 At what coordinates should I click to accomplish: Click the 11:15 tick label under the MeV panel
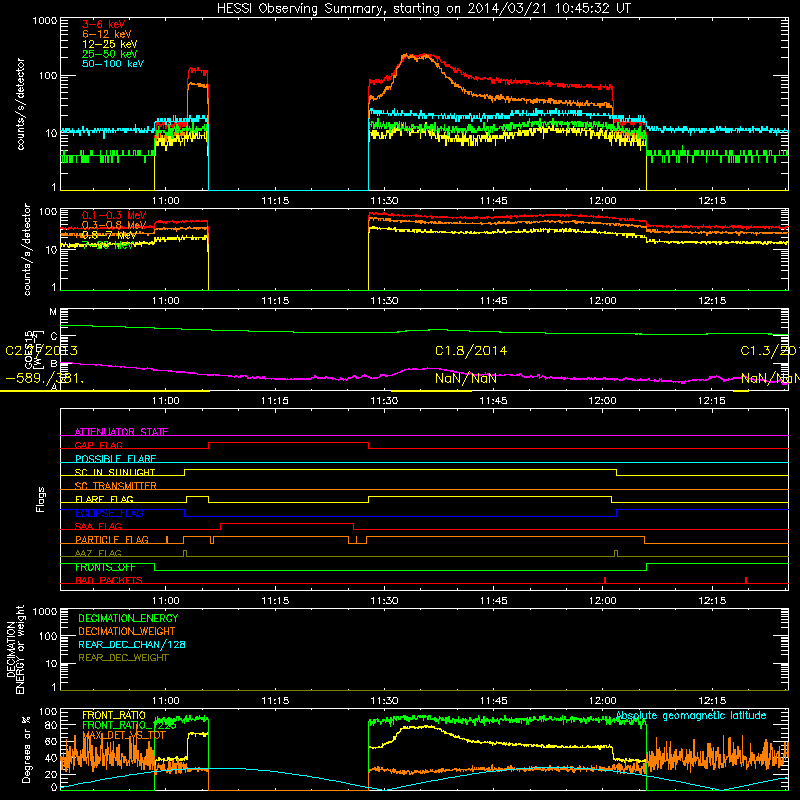pyautogui.click(x=275, y=300)
